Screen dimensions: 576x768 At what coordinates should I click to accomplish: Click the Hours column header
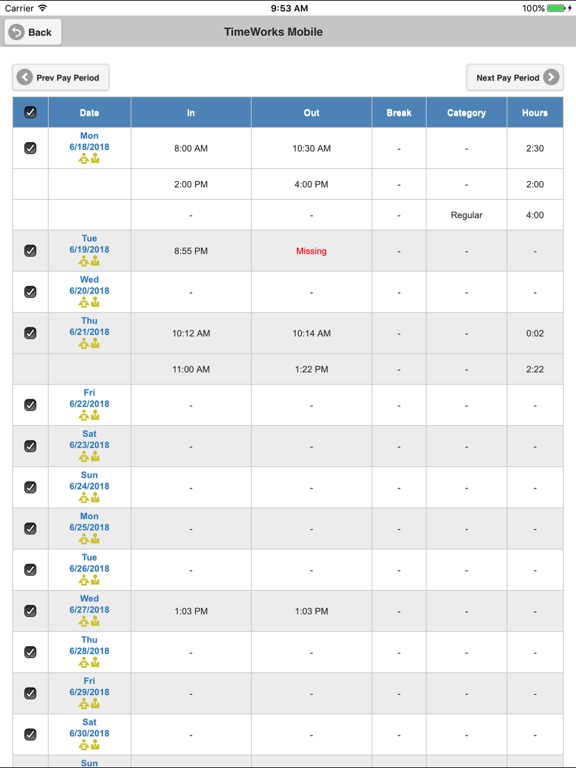tap(535, 112)
